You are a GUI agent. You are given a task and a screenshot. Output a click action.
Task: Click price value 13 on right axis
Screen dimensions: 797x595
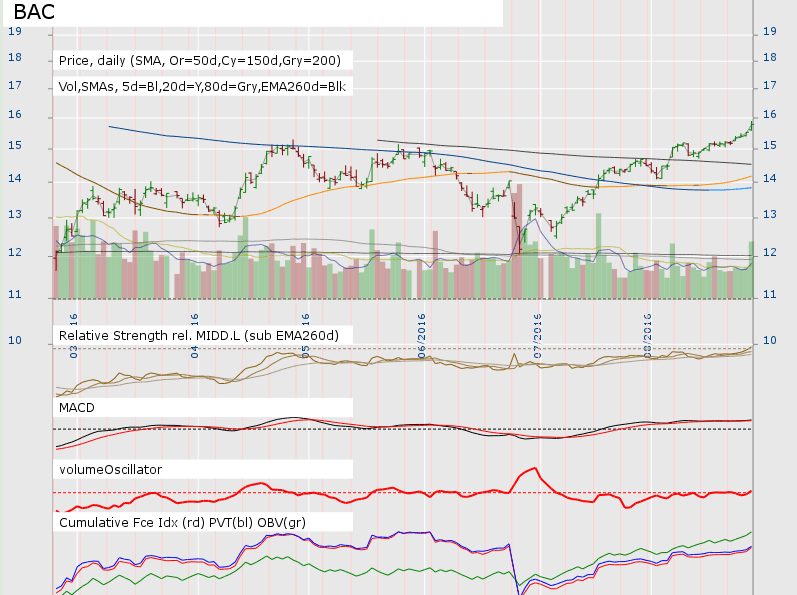770,214
